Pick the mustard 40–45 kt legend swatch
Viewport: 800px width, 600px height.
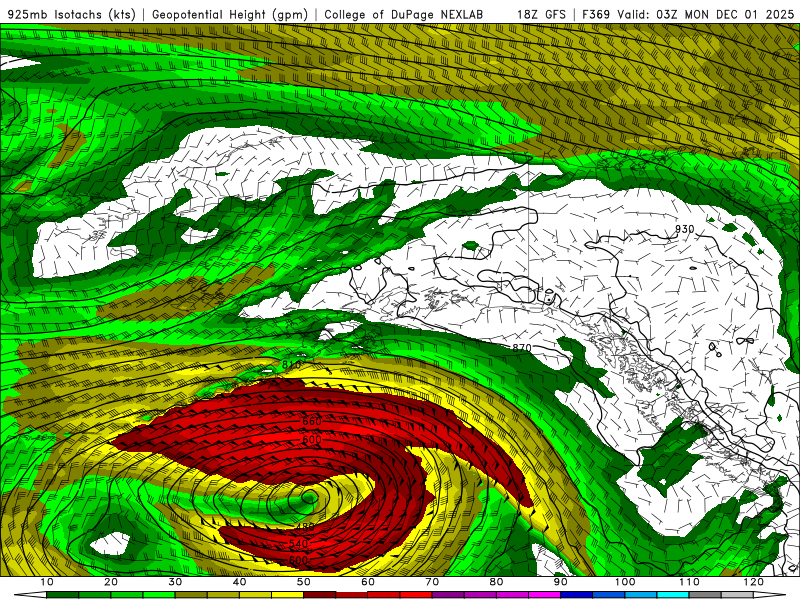(255, 595)
